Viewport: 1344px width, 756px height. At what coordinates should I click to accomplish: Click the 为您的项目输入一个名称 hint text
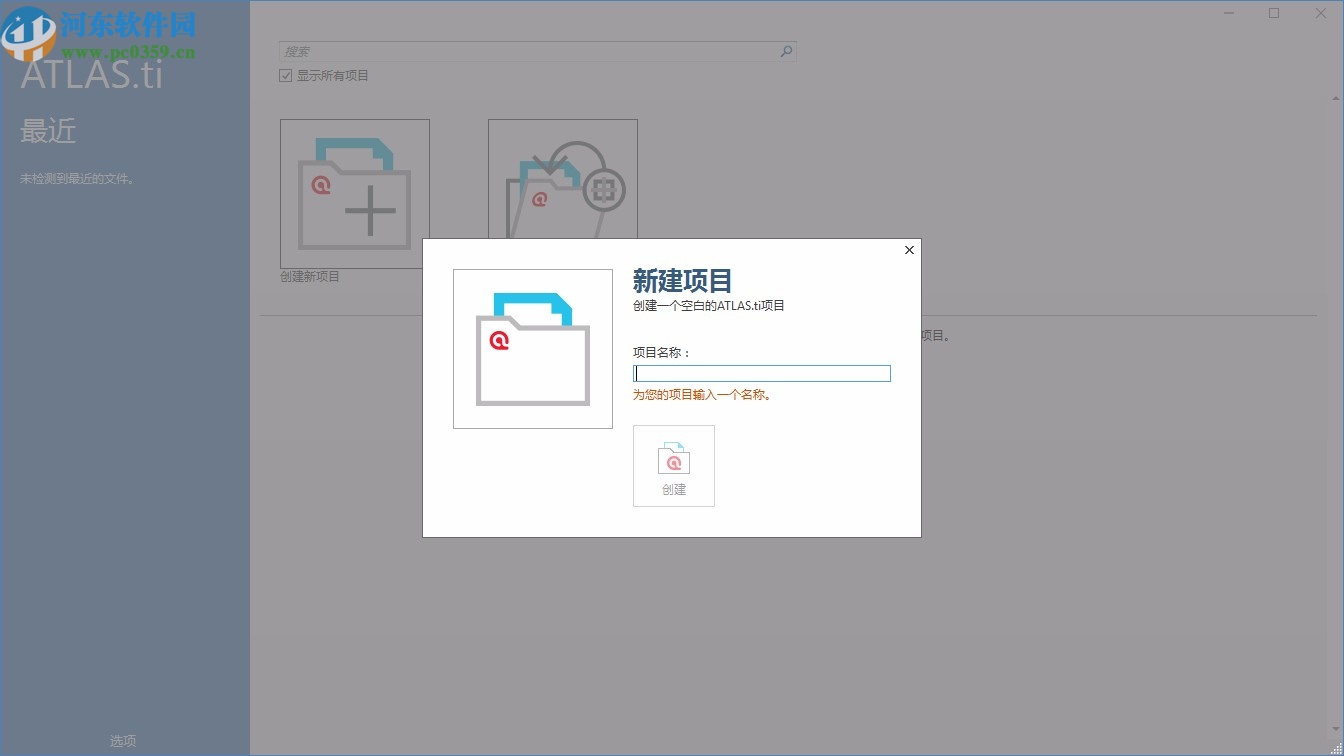point(702,395)
